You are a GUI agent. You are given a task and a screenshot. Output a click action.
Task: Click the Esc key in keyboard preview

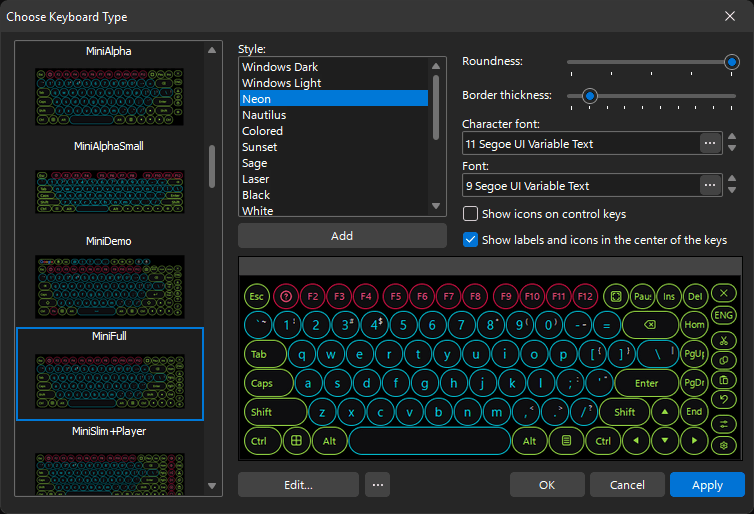(257, 296)
